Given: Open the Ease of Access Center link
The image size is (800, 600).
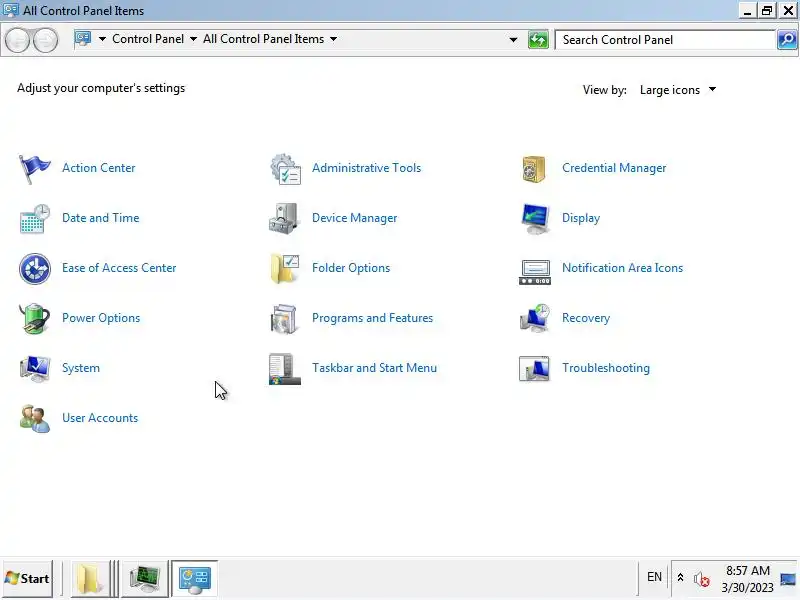Looking at the screenshot, I should pyautogui.click(x=119, y=268).
